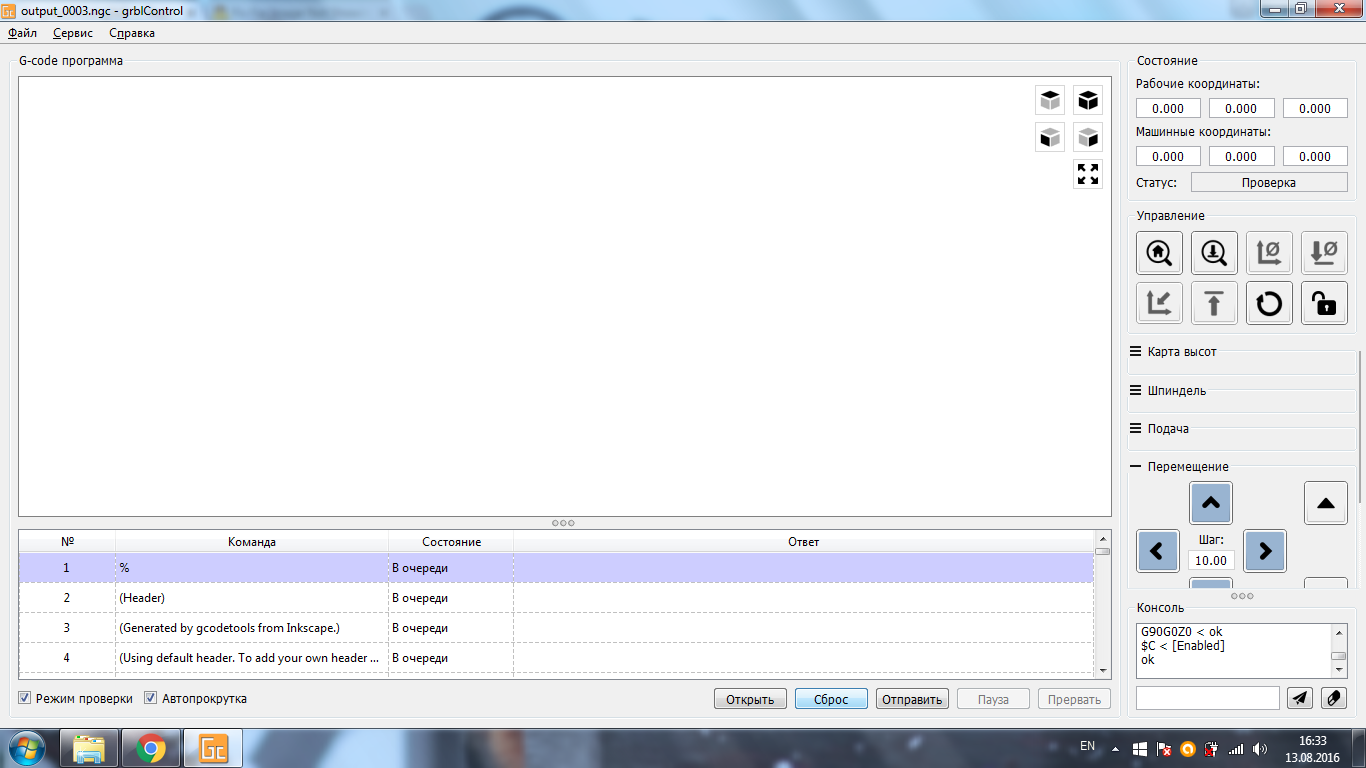1366x768 pixels.
Task: Click the EN language indicator
Action: point(1088,746)
